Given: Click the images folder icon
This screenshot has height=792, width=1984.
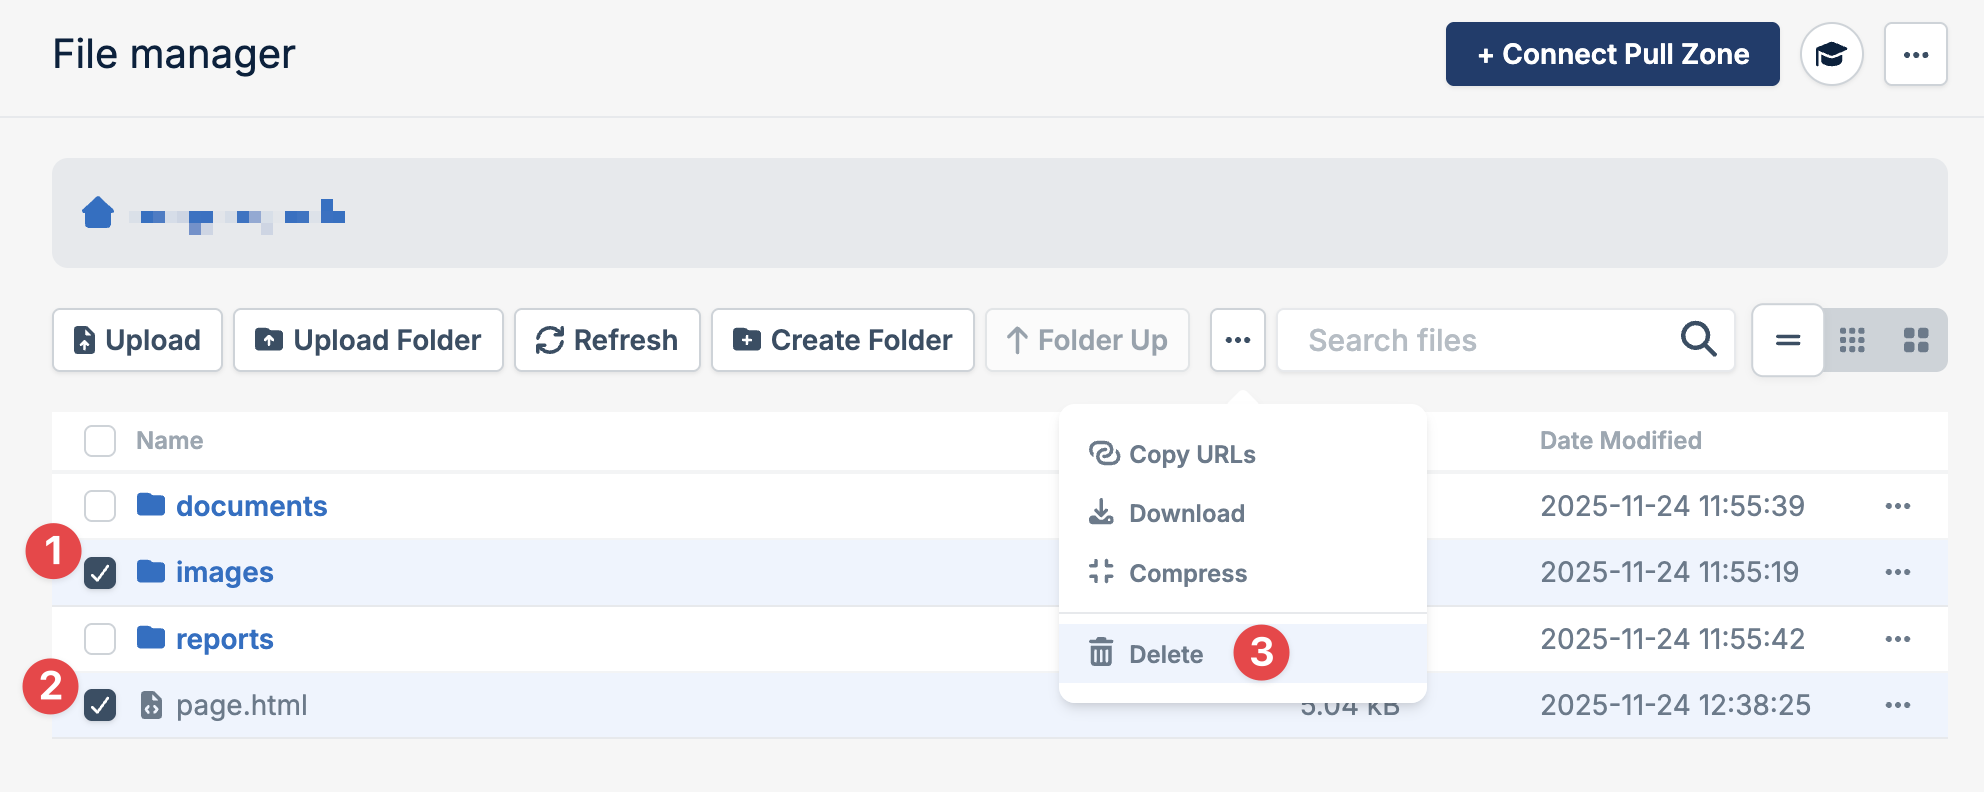Looking at the screenshot, I should pyautogui.click(x=151, y=571).
